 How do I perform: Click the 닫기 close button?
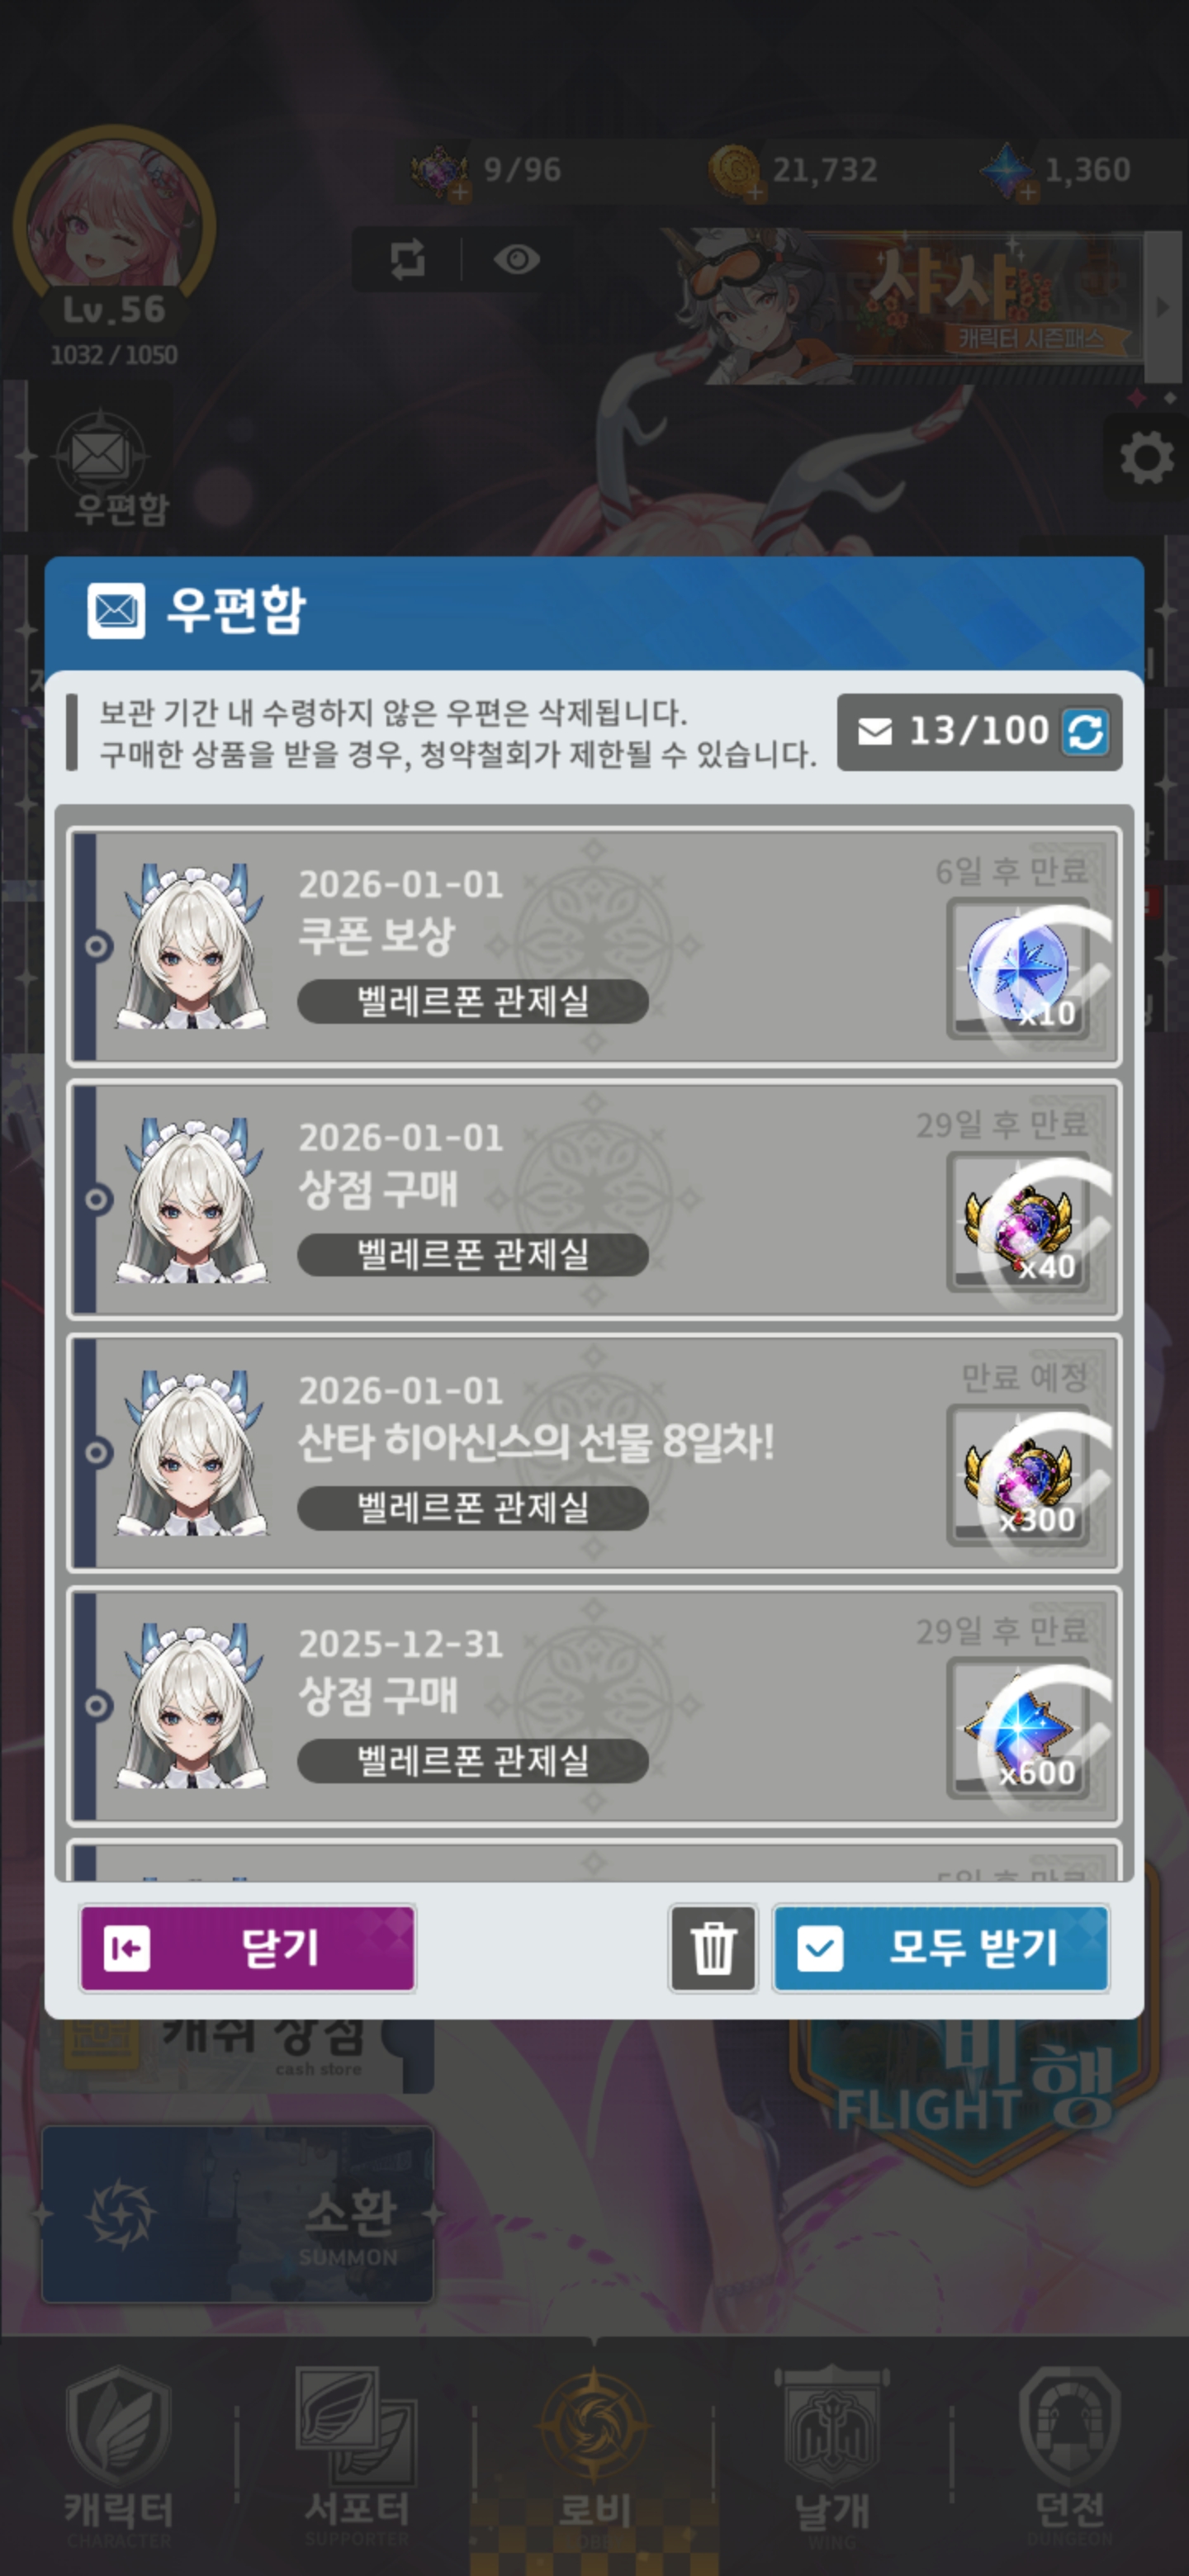(x=247, y=1948)
